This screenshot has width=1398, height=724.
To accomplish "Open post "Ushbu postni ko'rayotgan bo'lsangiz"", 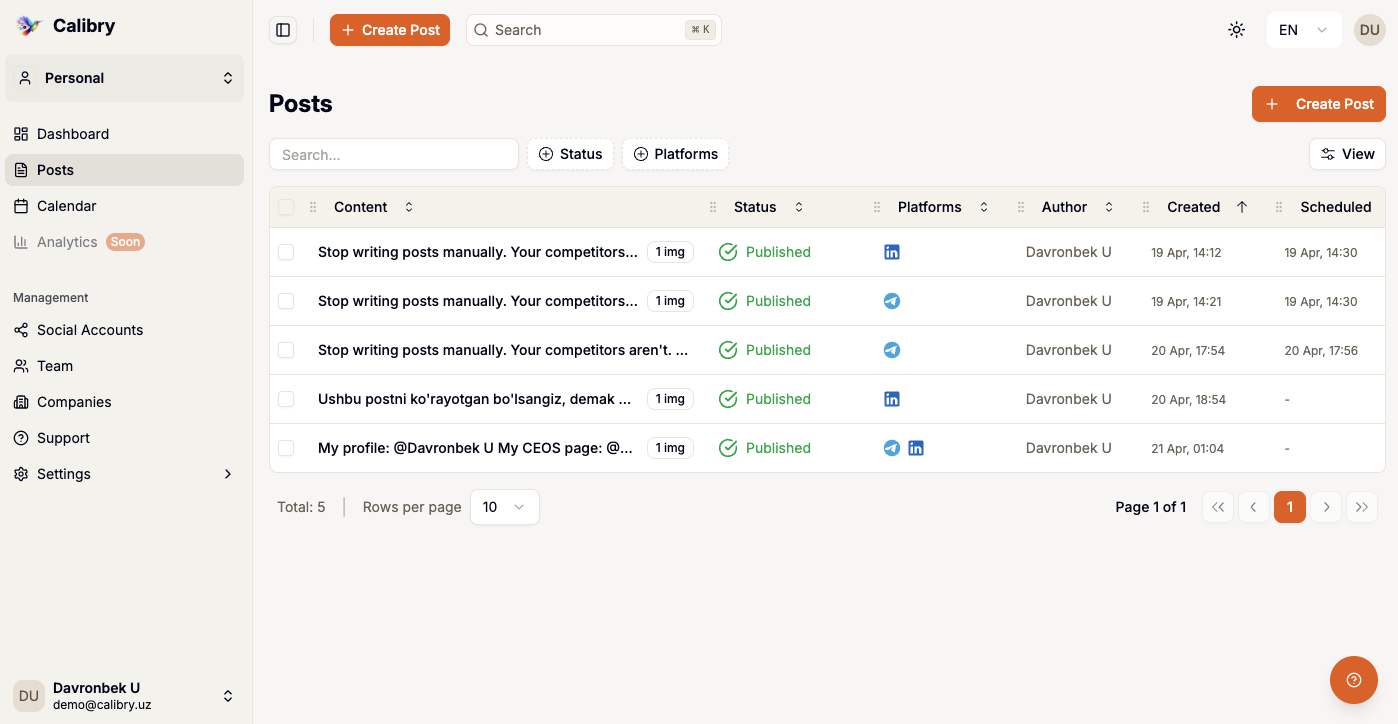I will click(x=475, y=399).
